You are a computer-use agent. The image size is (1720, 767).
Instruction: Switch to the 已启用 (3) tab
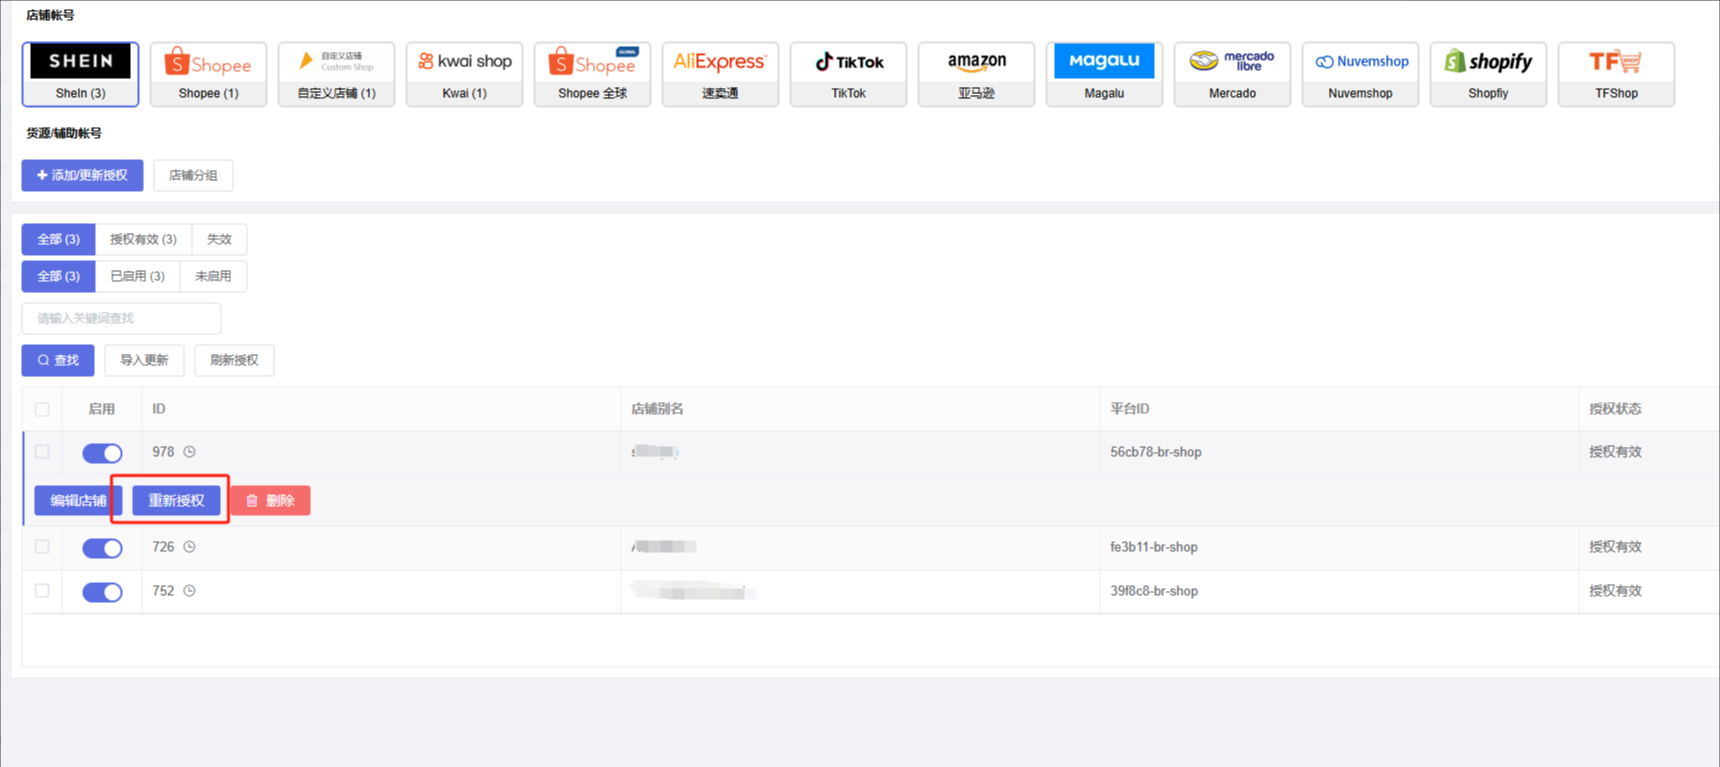click(137, 276)
